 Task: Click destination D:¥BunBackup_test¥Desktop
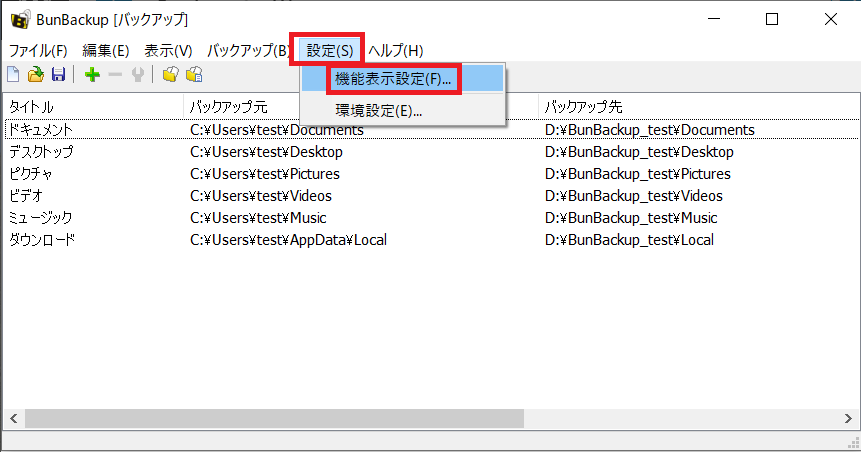(x=639, y=152)
